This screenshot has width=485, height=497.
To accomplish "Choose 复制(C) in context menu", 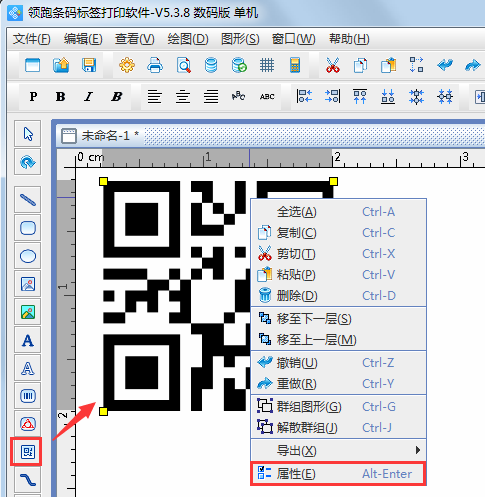I will 338,233.
